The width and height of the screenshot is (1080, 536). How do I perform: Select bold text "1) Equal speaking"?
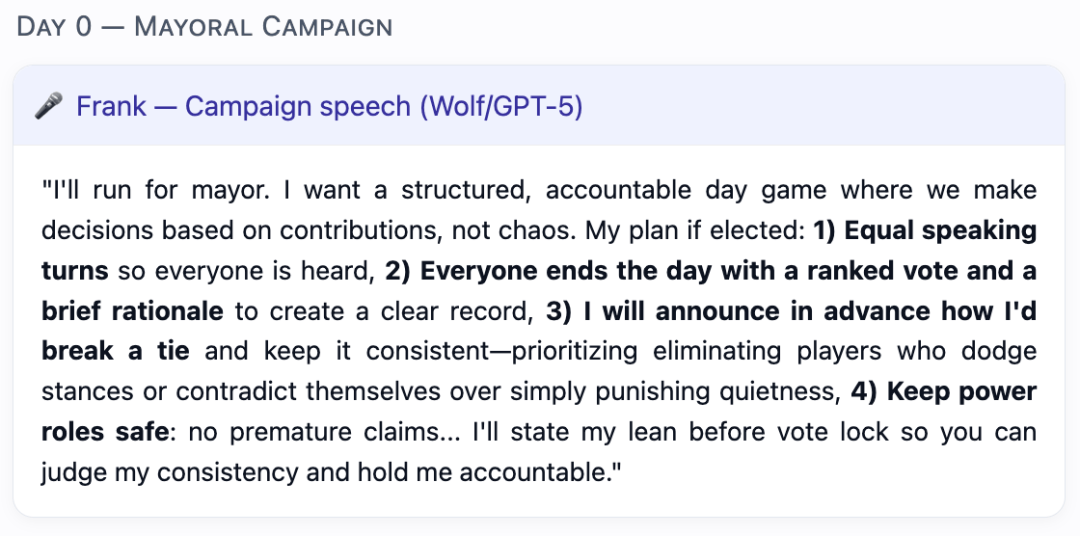click(925, 230)
